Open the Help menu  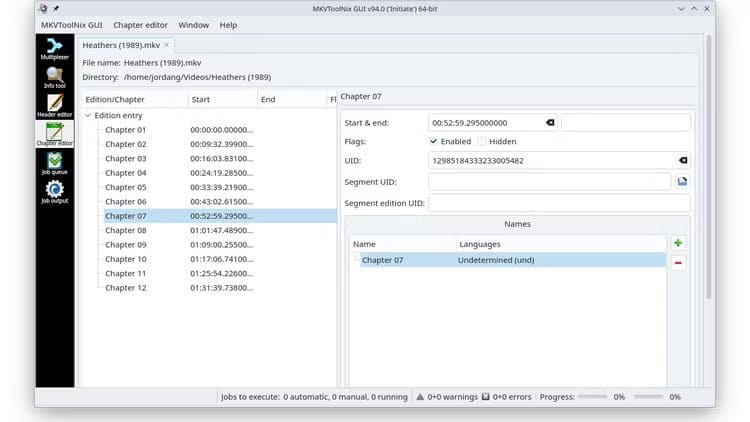click(x=228, y=25)
